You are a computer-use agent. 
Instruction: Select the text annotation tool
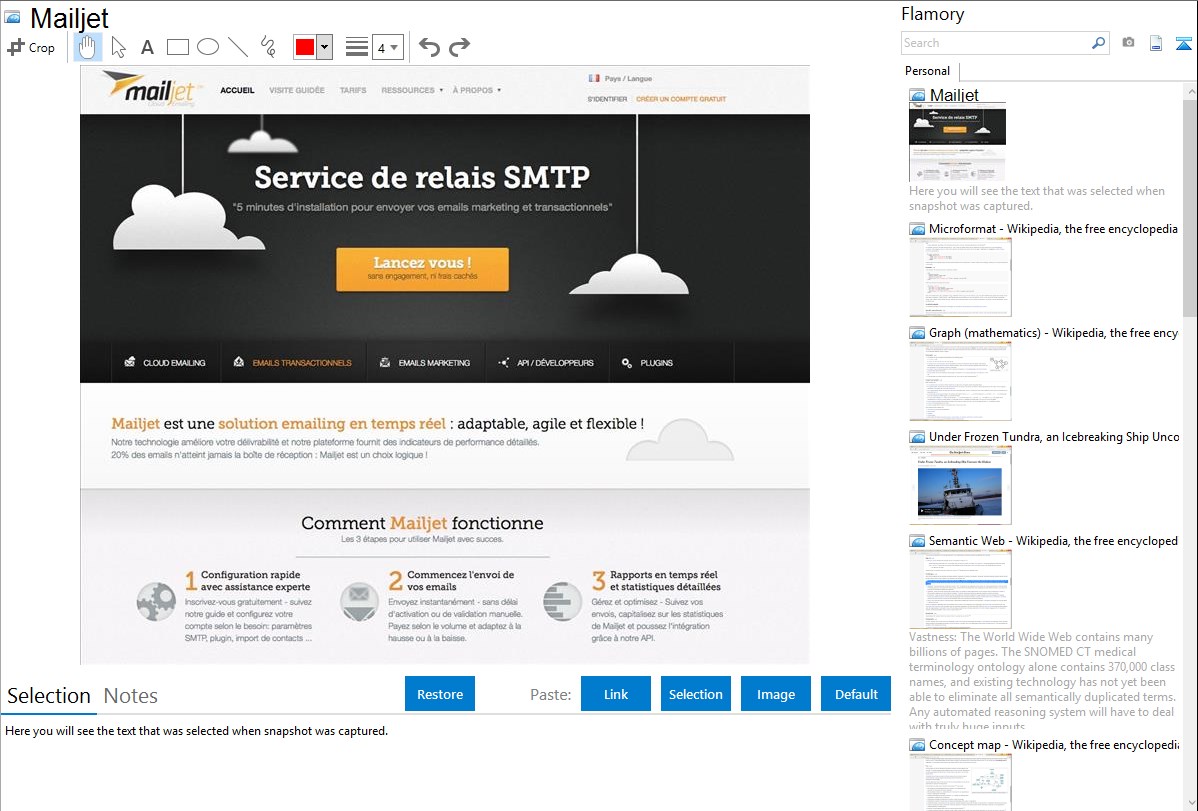click(147, 47)
